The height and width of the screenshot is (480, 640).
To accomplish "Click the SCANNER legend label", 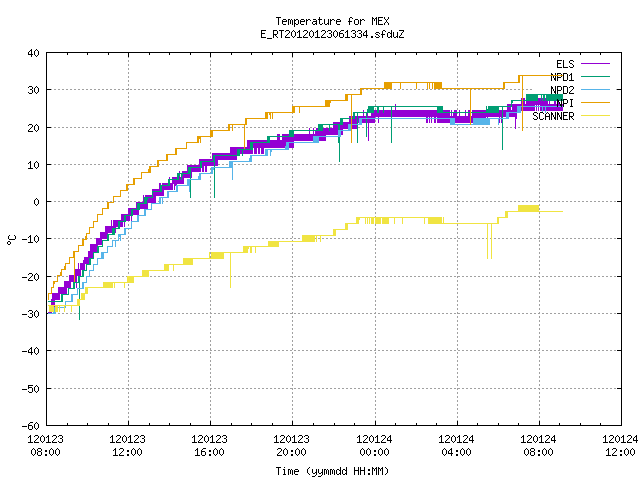I will tap(553, 116).
